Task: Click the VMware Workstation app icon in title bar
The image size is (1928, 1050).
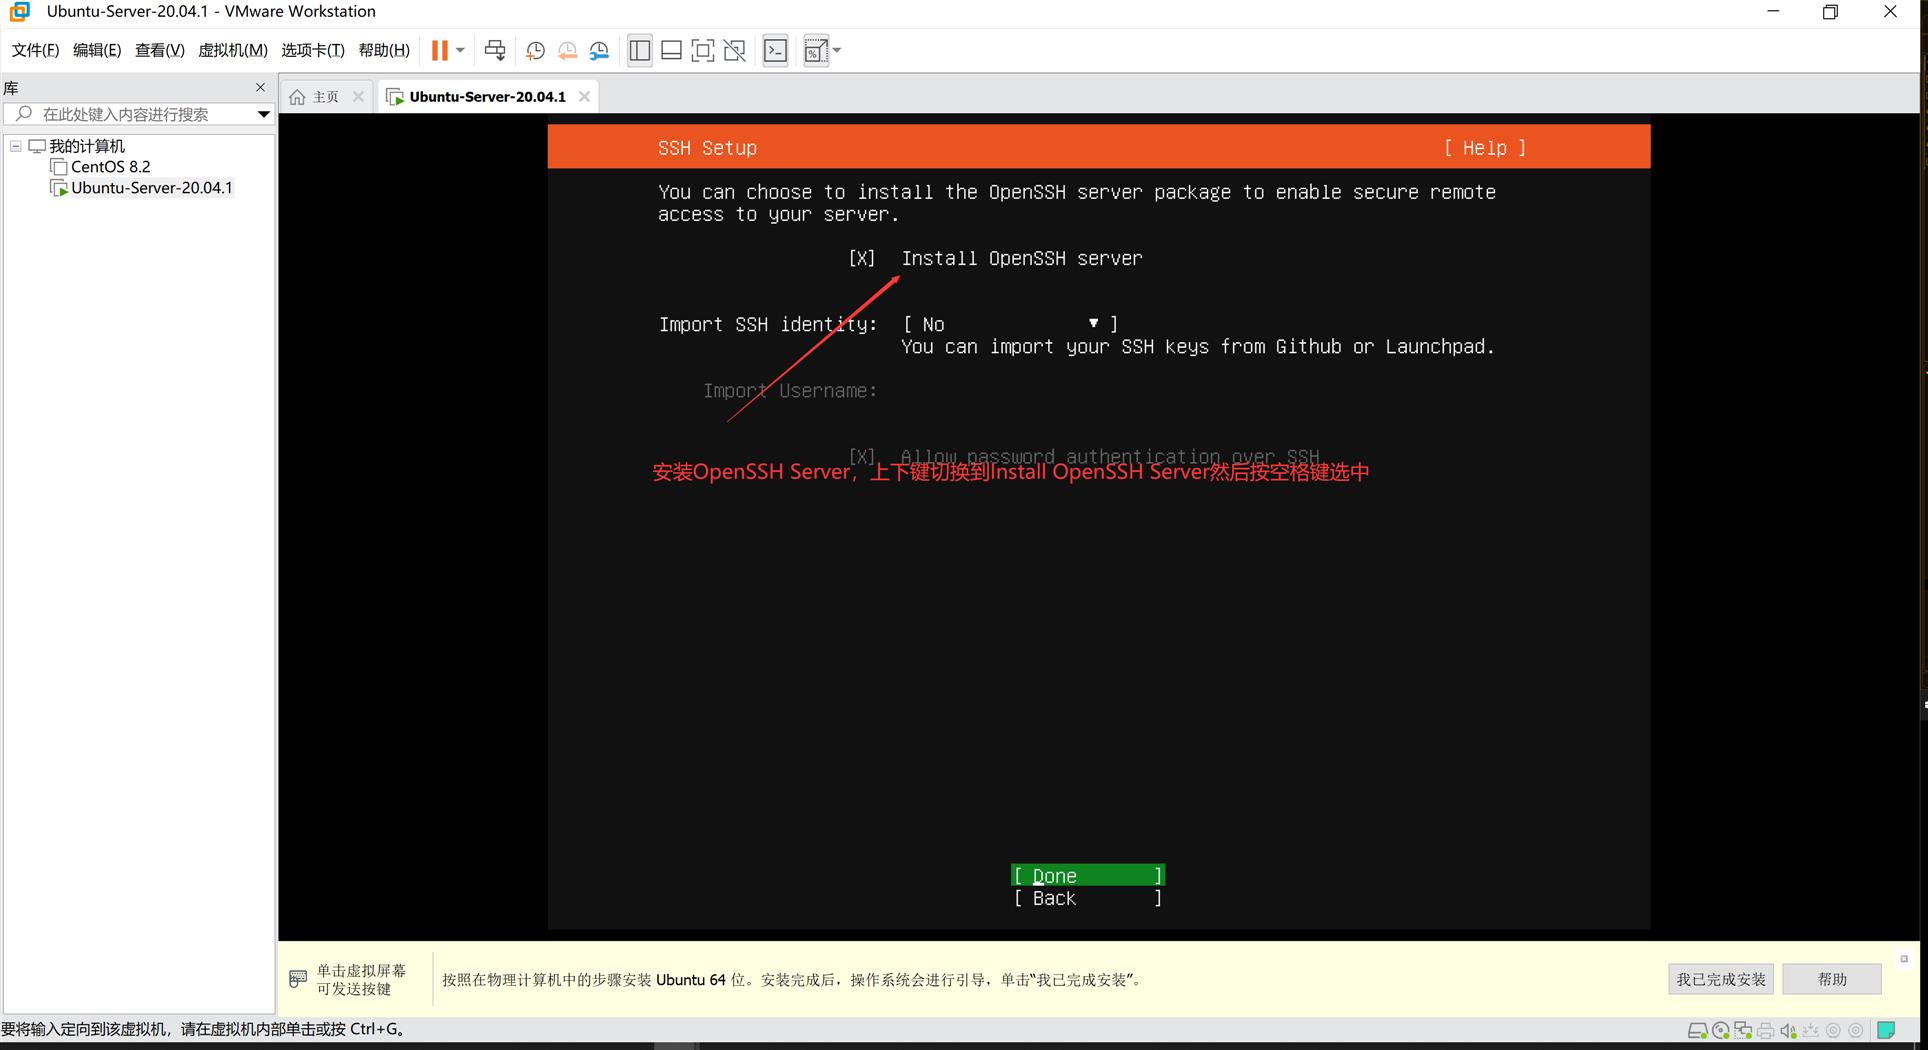Action: 19,12
